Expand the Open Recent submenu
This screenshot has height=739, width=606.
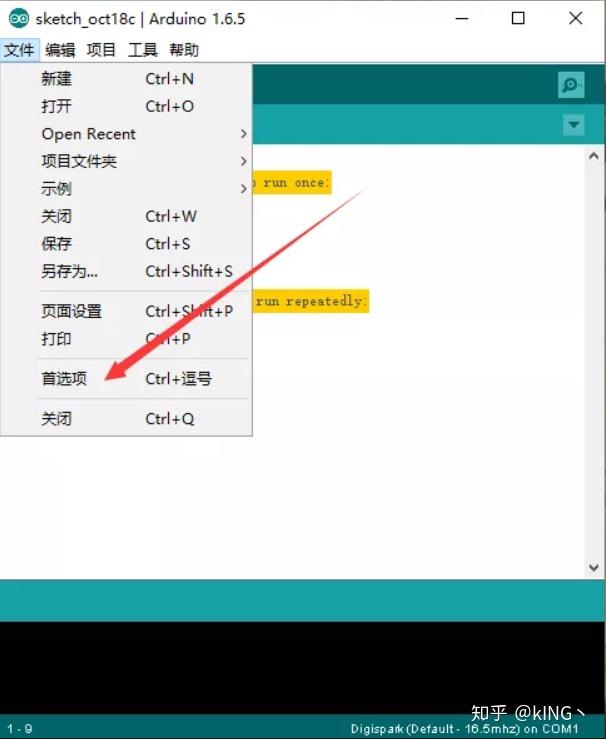[x=126, y=134]
